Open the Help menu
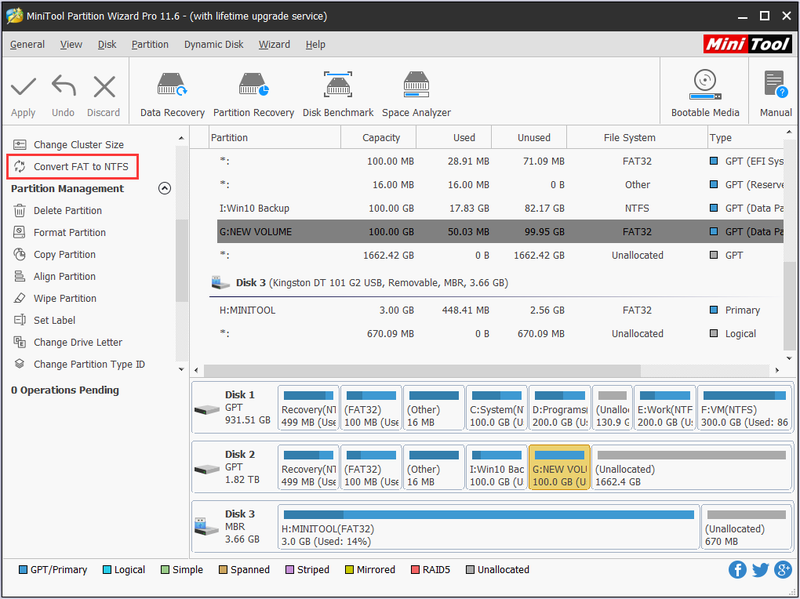The width and height of the screenshot is (800, 599). click(315, 44)
